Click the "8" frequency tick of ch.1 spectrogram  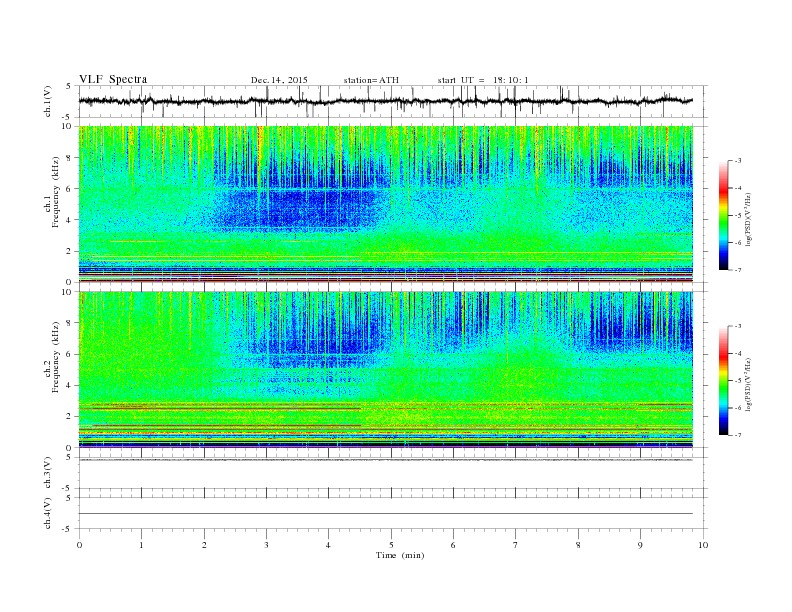coord(69,158)
